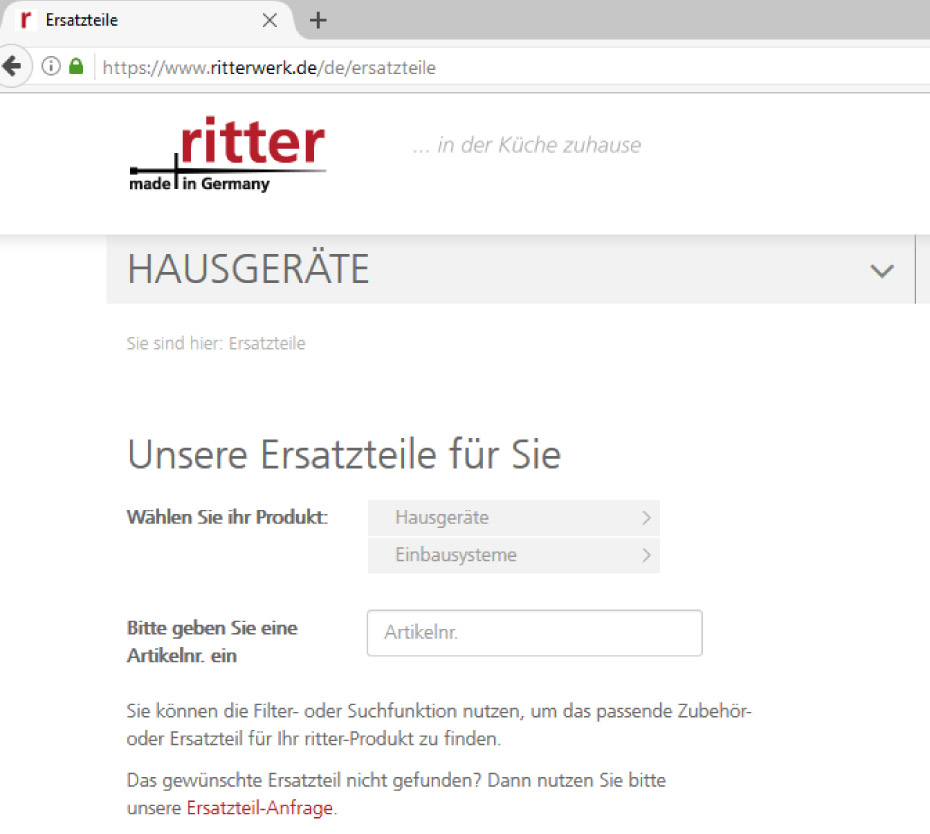Click the 'in der Küche zuhause' tagline
Screen dimensions: 930x834
pyautogui.click(x=526, y=145)
